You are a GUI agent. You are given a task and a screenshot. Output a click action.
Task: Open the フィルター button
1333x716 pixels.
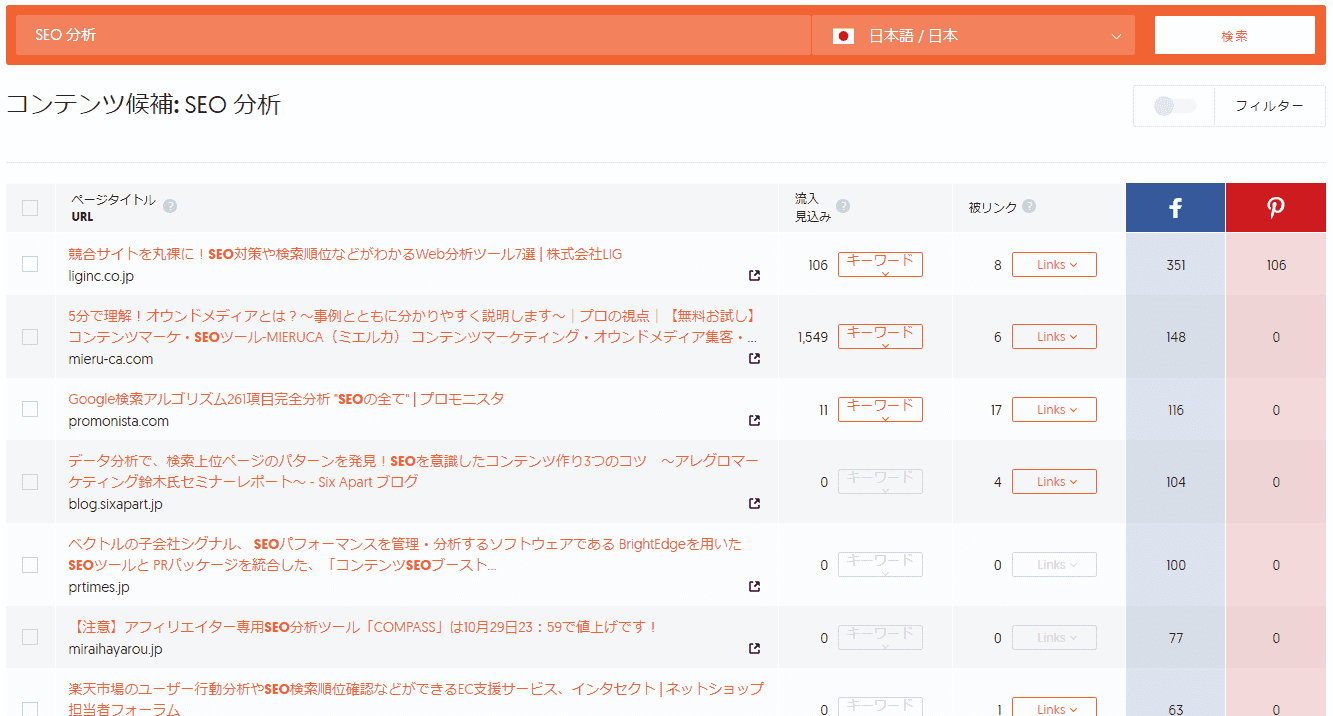(x=1269, y=106)
